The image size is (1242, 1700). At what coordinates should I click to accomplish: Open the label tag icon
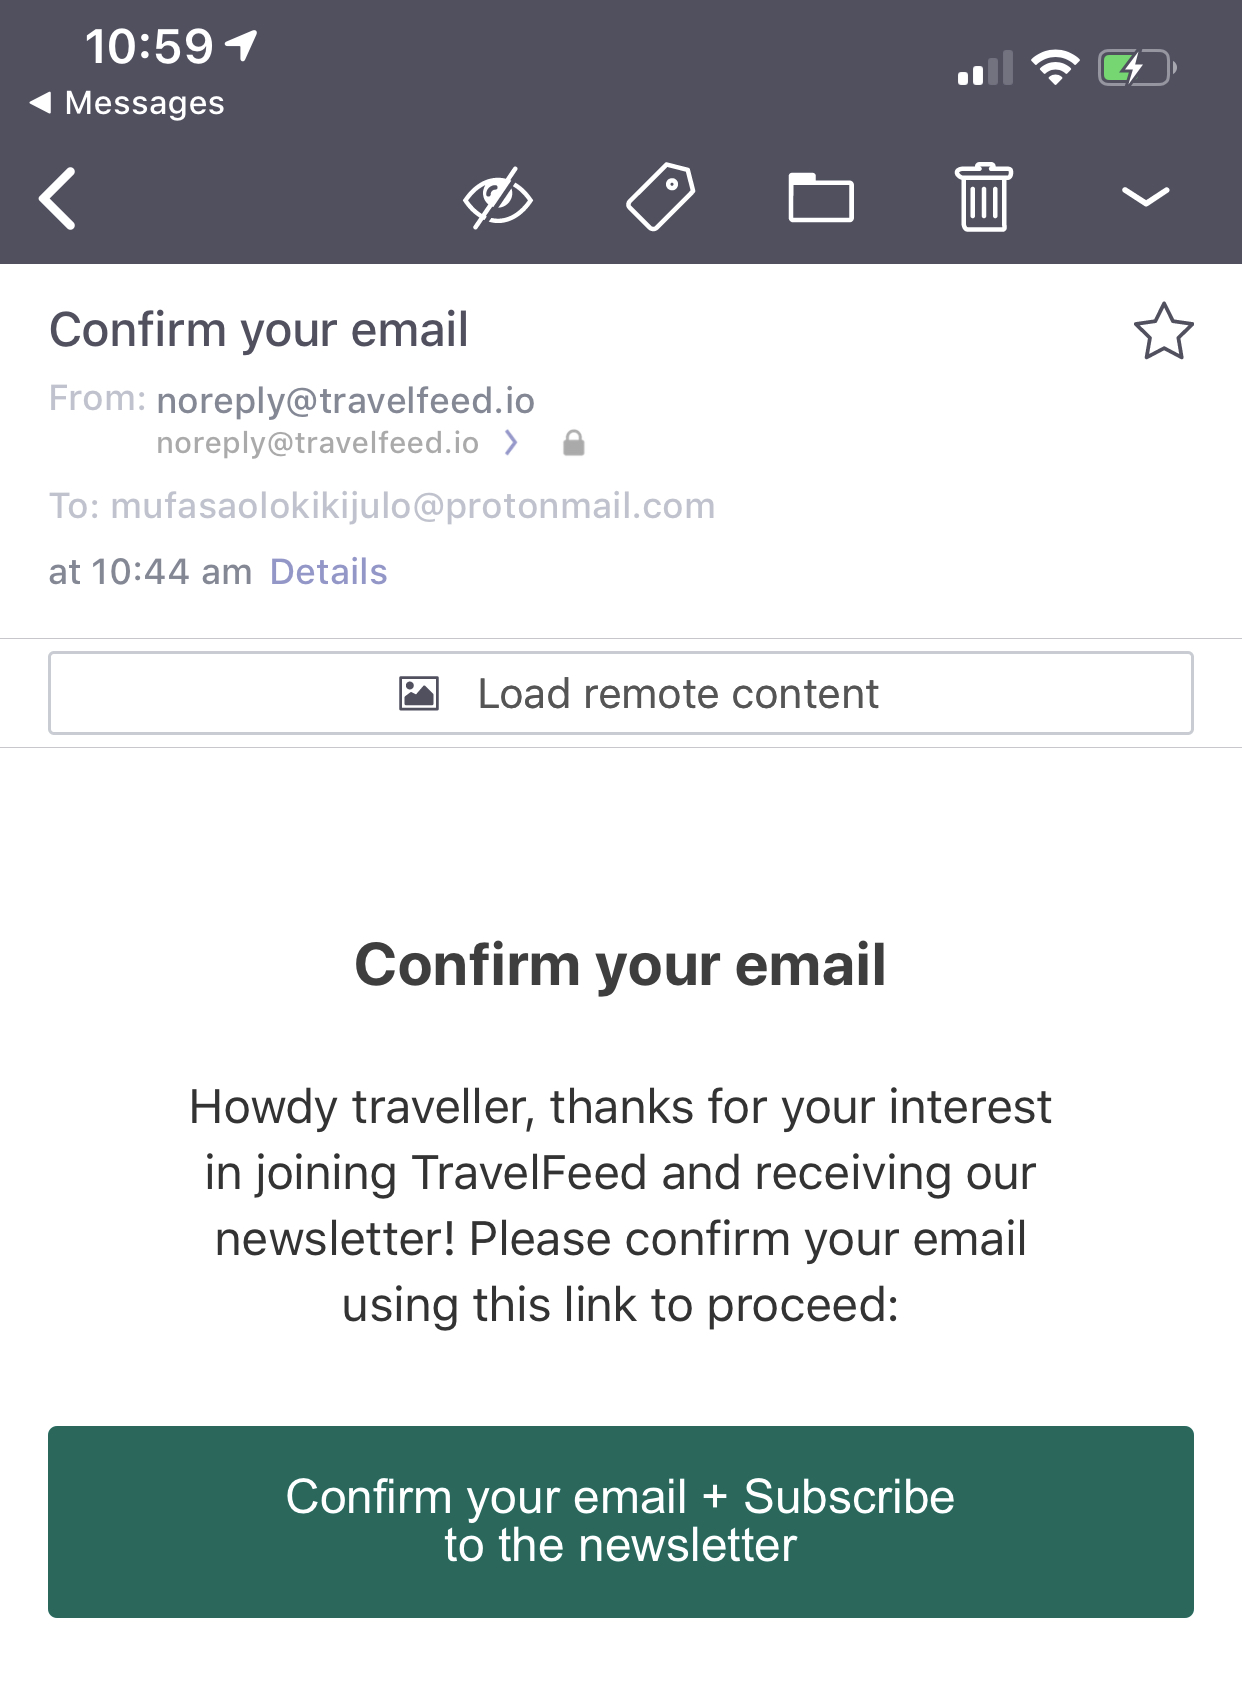coord(660,197)
